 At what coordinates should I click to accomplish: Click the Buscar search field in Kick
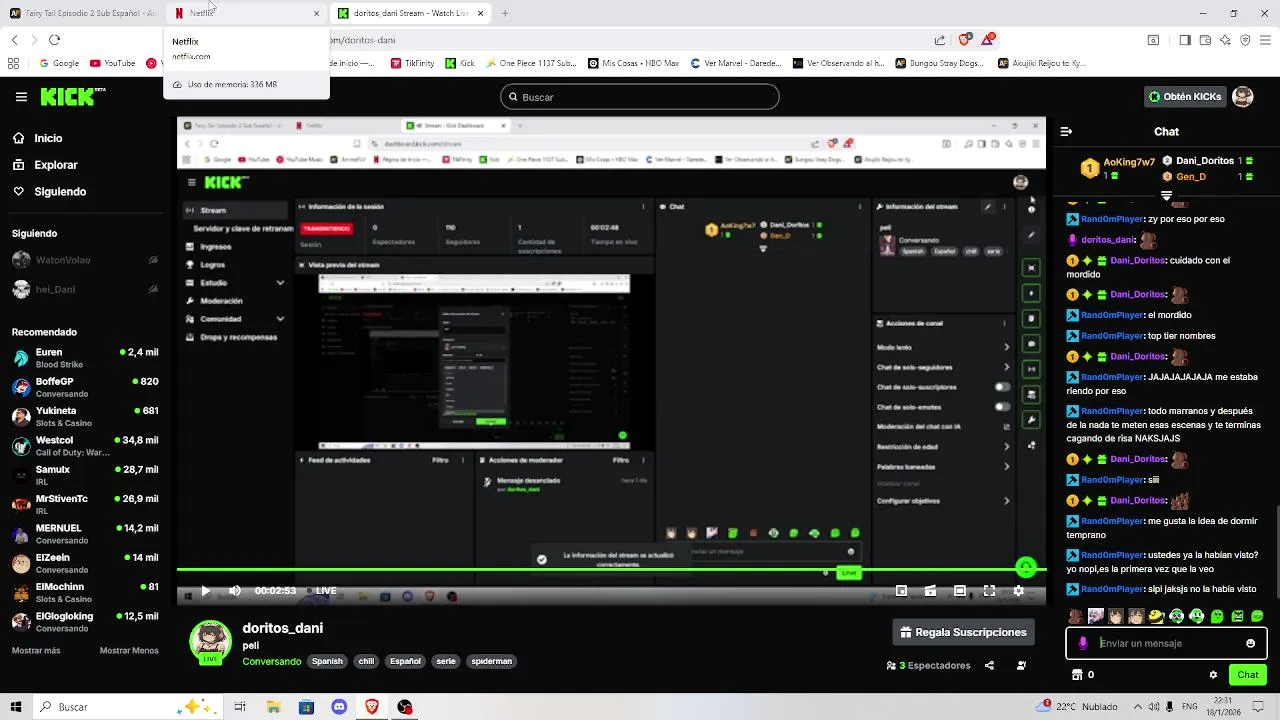click(x=640, y=97)
